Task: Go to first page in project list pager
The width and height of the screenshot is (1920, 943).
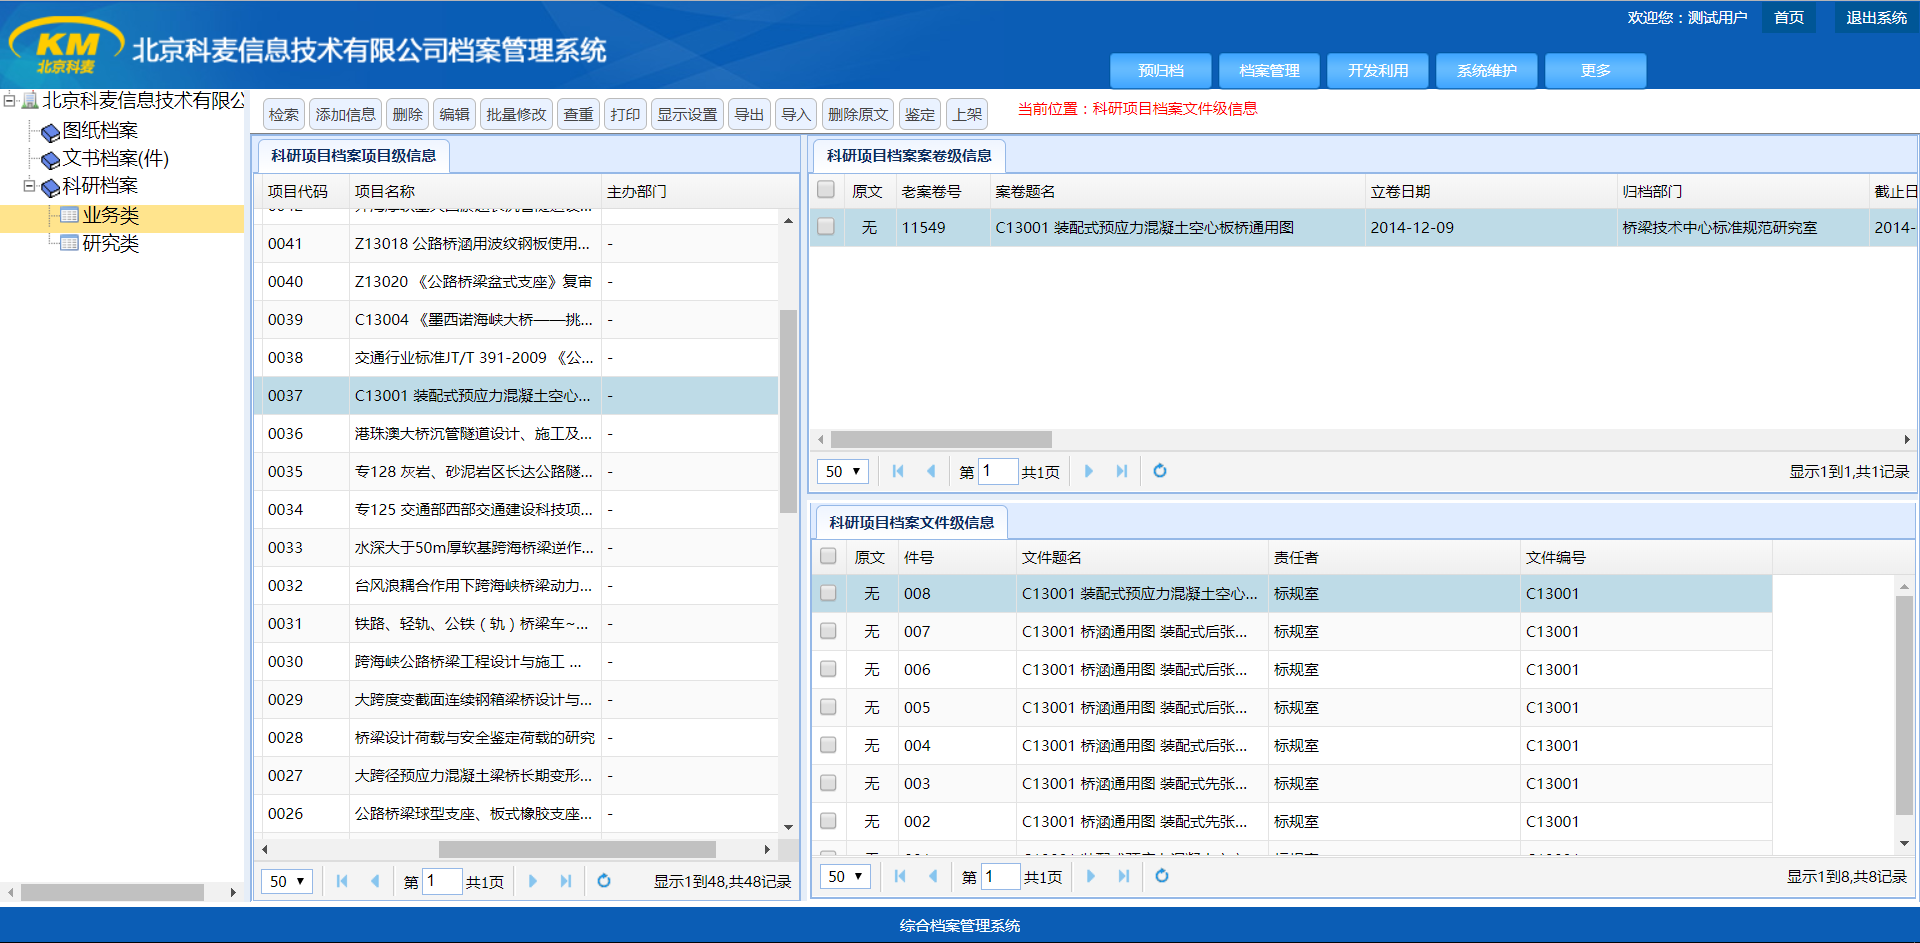Action: (342, 881)
